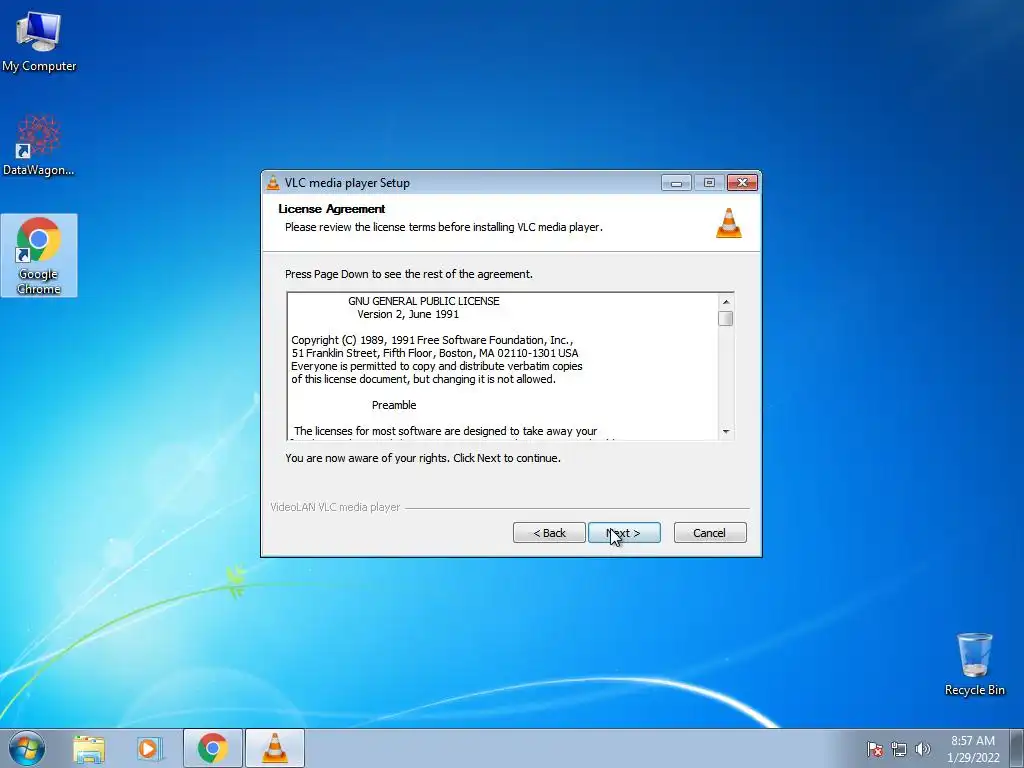Open the volume speaker icon in tray
The width and height of the screenshot is (1024, 768).
923,749
